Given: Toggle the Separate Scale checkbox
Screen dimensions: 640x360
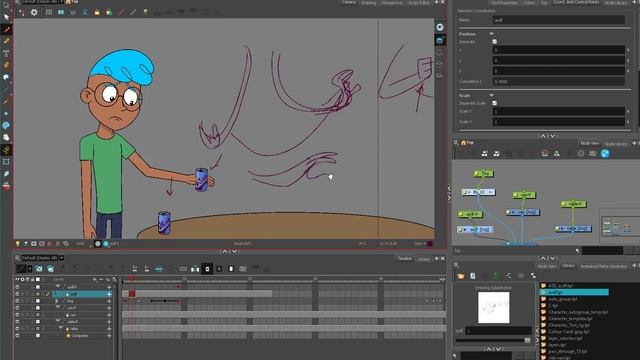Looking at the screenshot, I should tap(494, 103).
